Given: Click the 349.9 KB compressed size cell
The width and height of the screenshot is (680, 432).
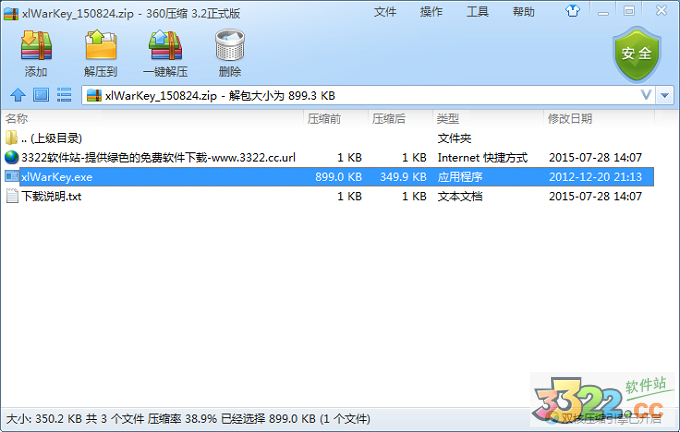Looking at the screenshot, I should (x=403, y=177).
